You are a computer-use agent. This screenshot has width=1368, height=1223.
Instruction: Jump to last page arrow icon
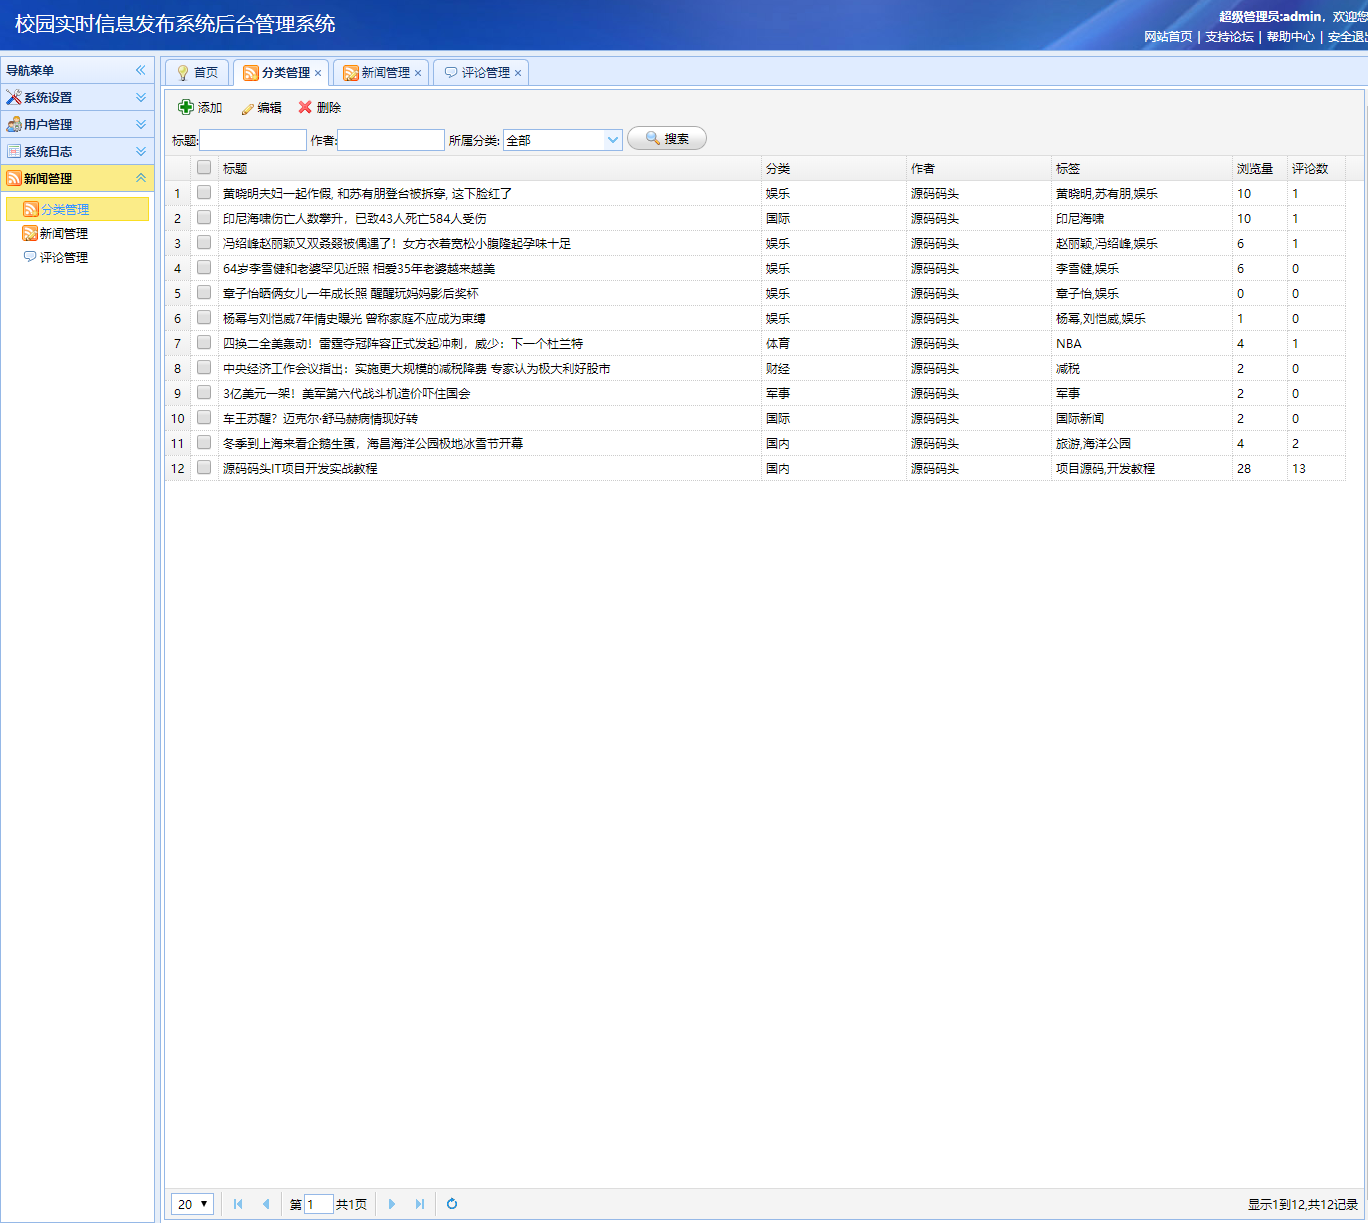click(420, 1204)
